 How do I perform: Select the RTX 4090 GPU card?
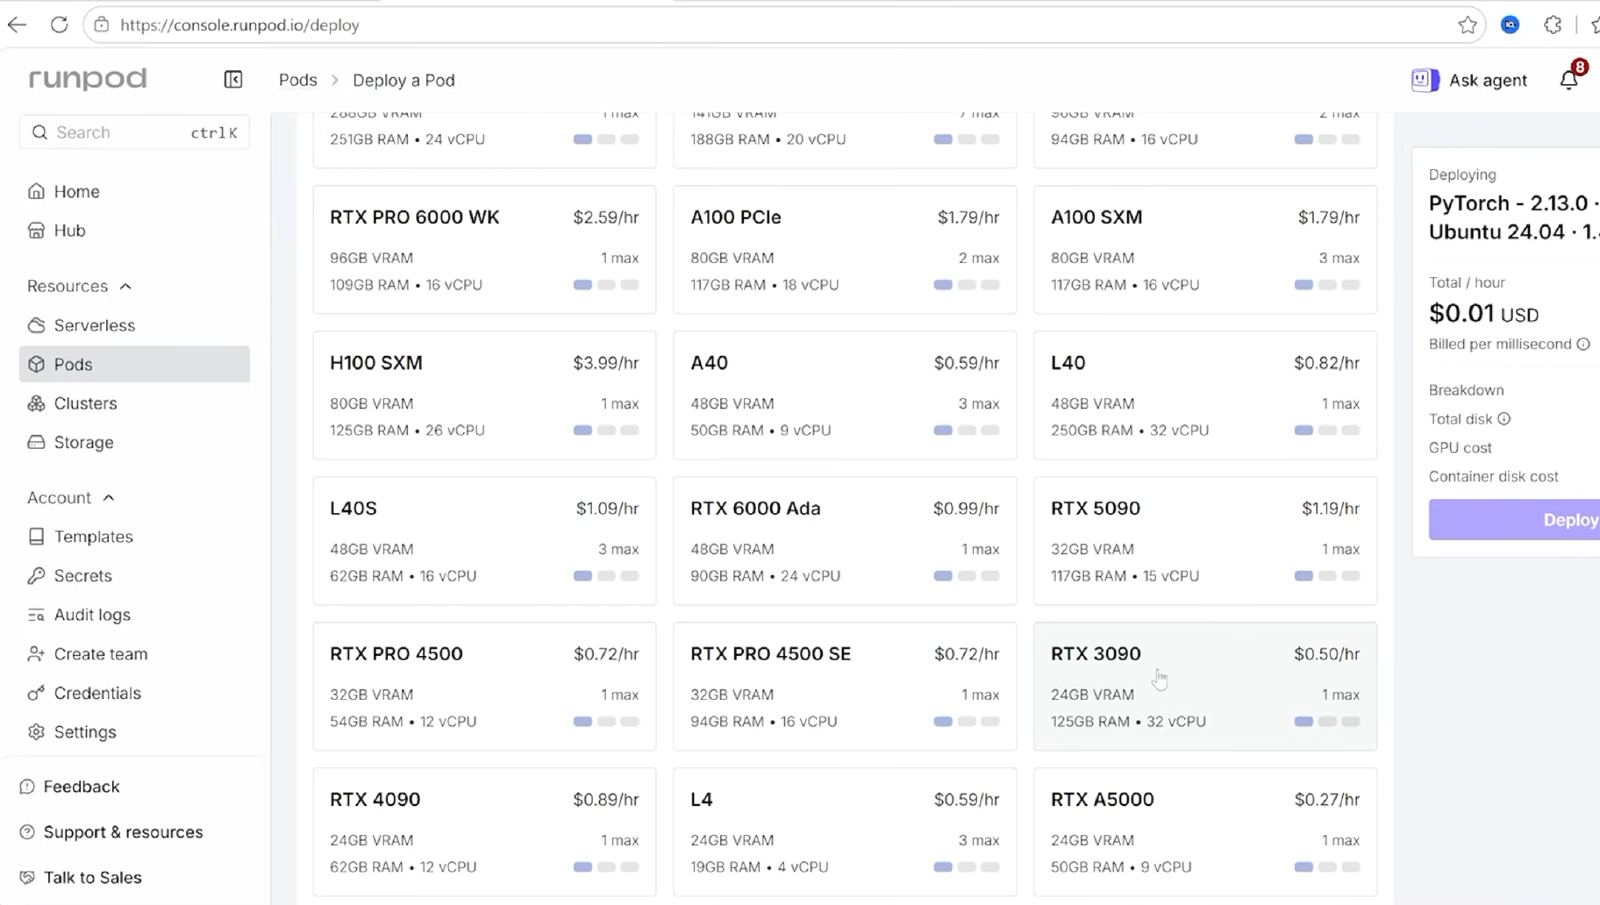tap(484, 832)
